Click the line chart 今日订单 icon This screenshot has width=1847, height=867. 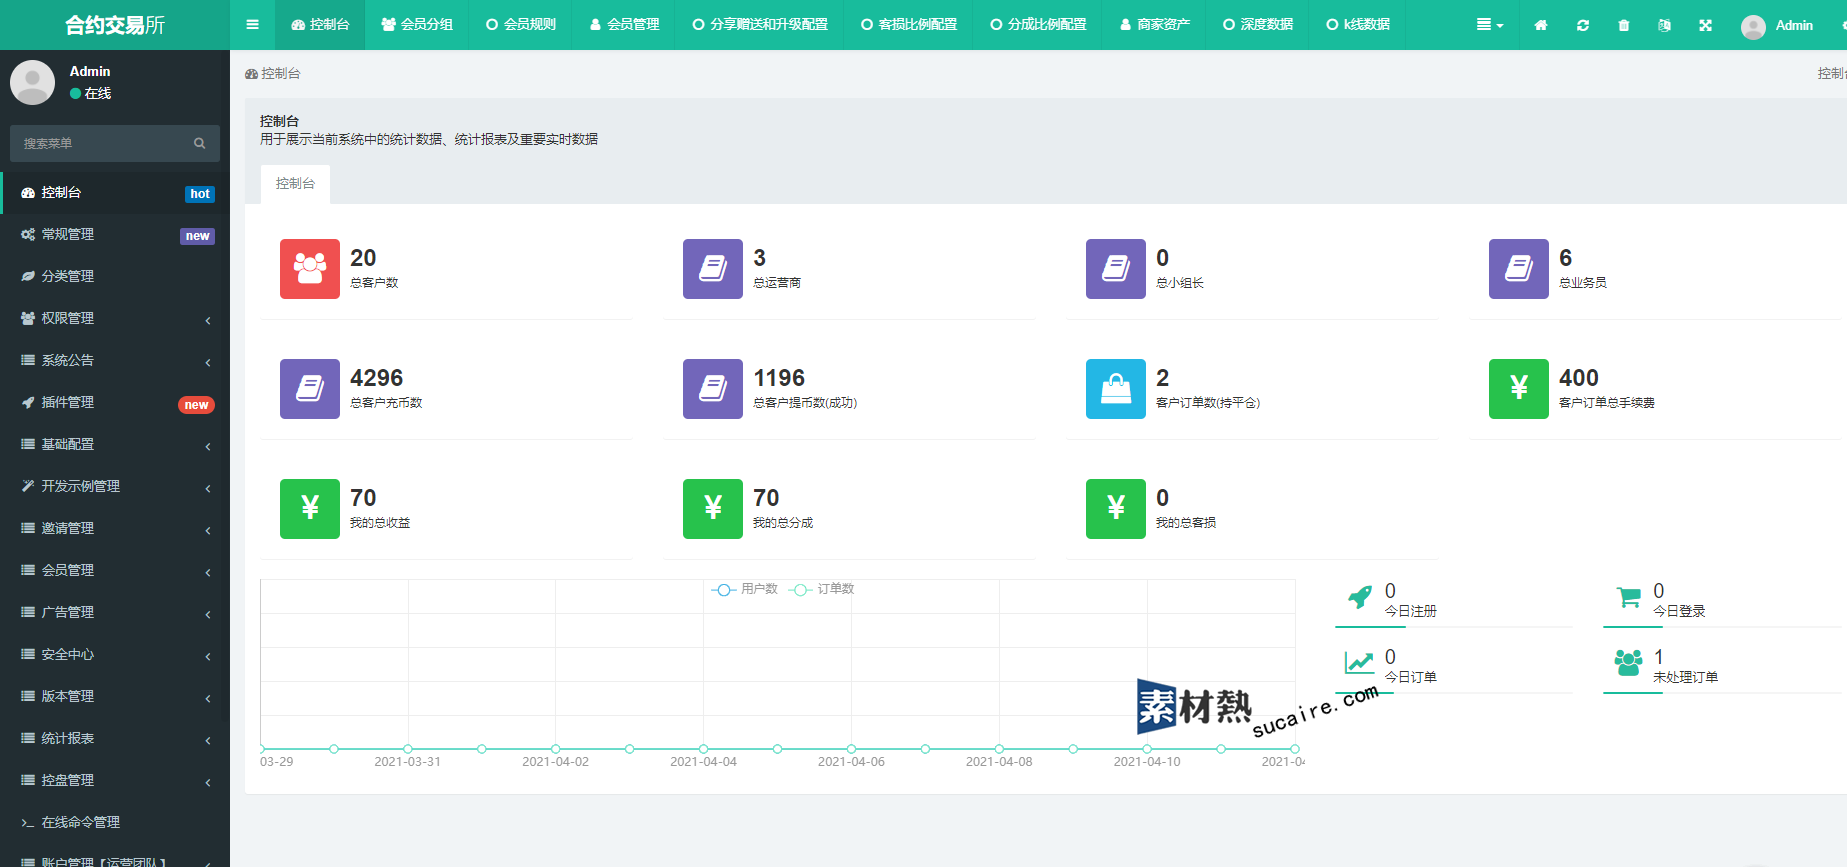tap(1359, 662)
